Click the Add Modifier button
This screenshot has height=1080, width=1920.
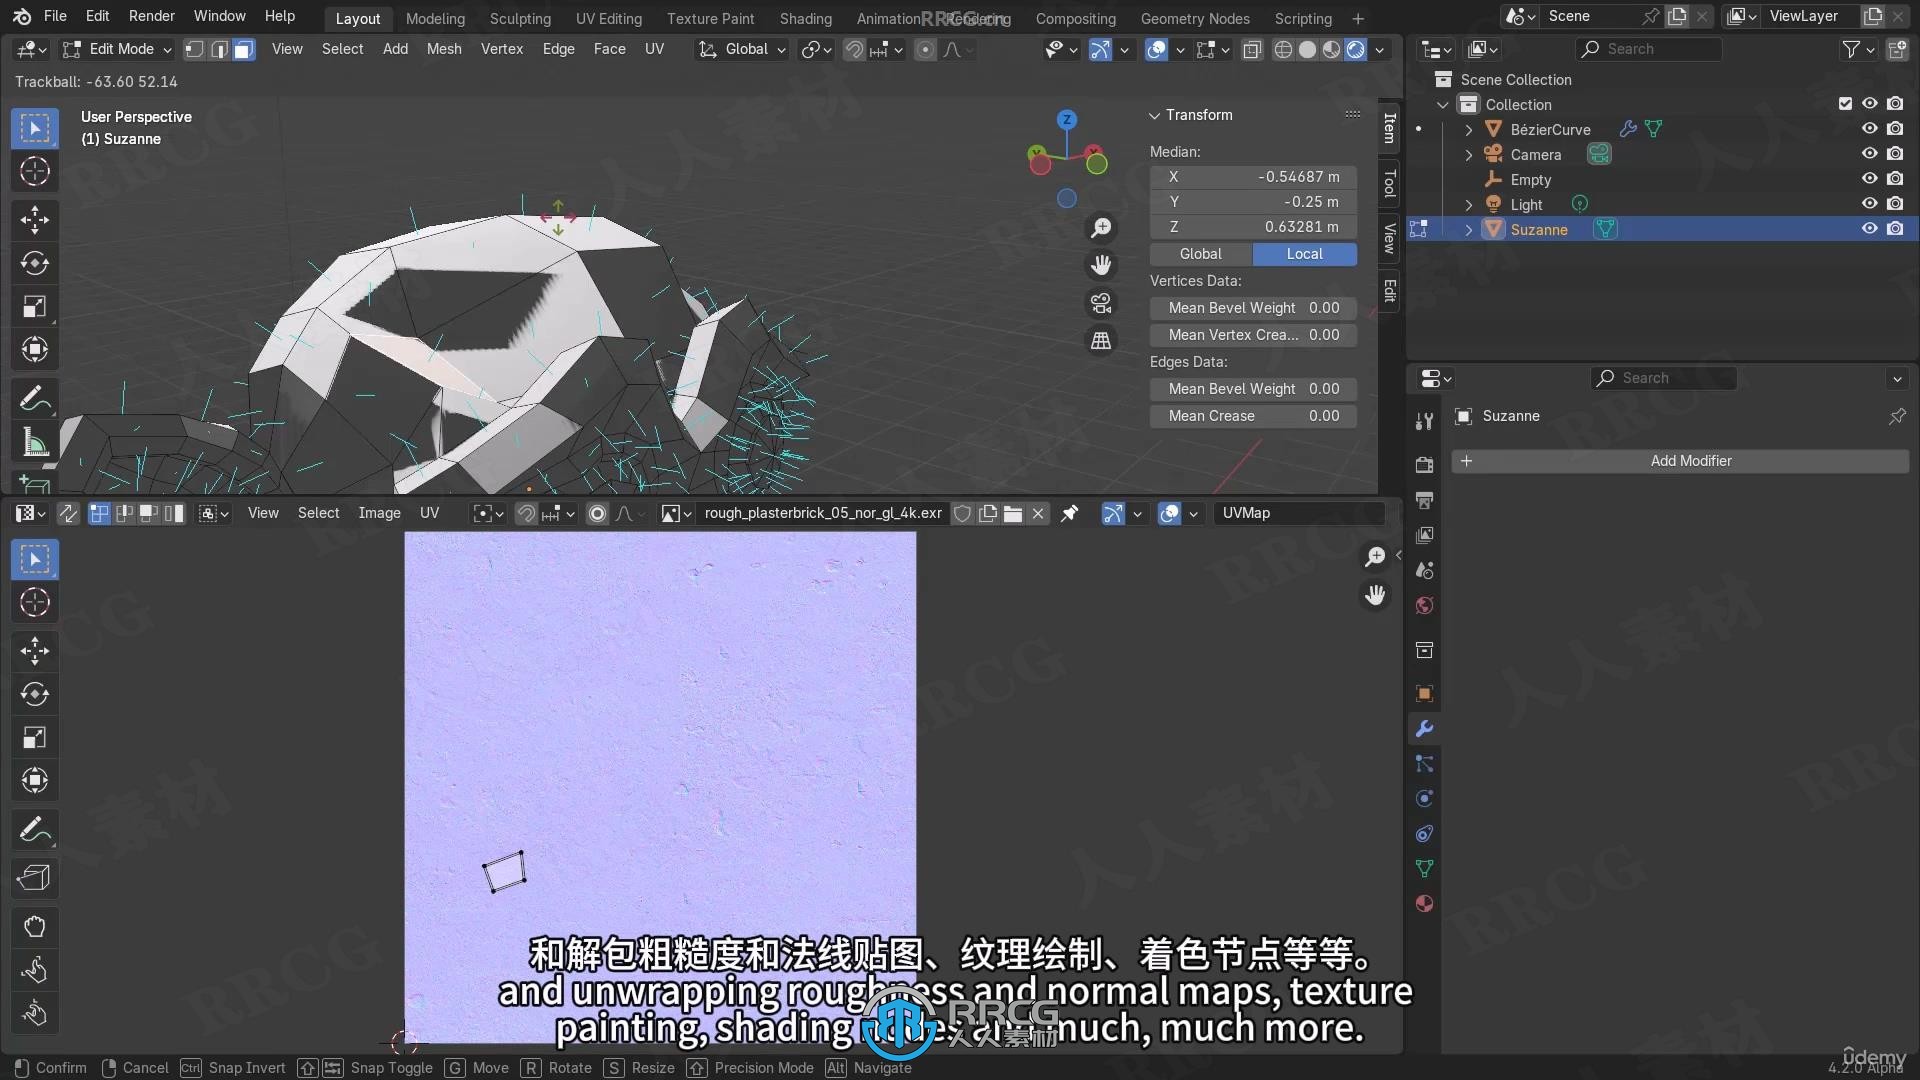[x=1680, y=461]
